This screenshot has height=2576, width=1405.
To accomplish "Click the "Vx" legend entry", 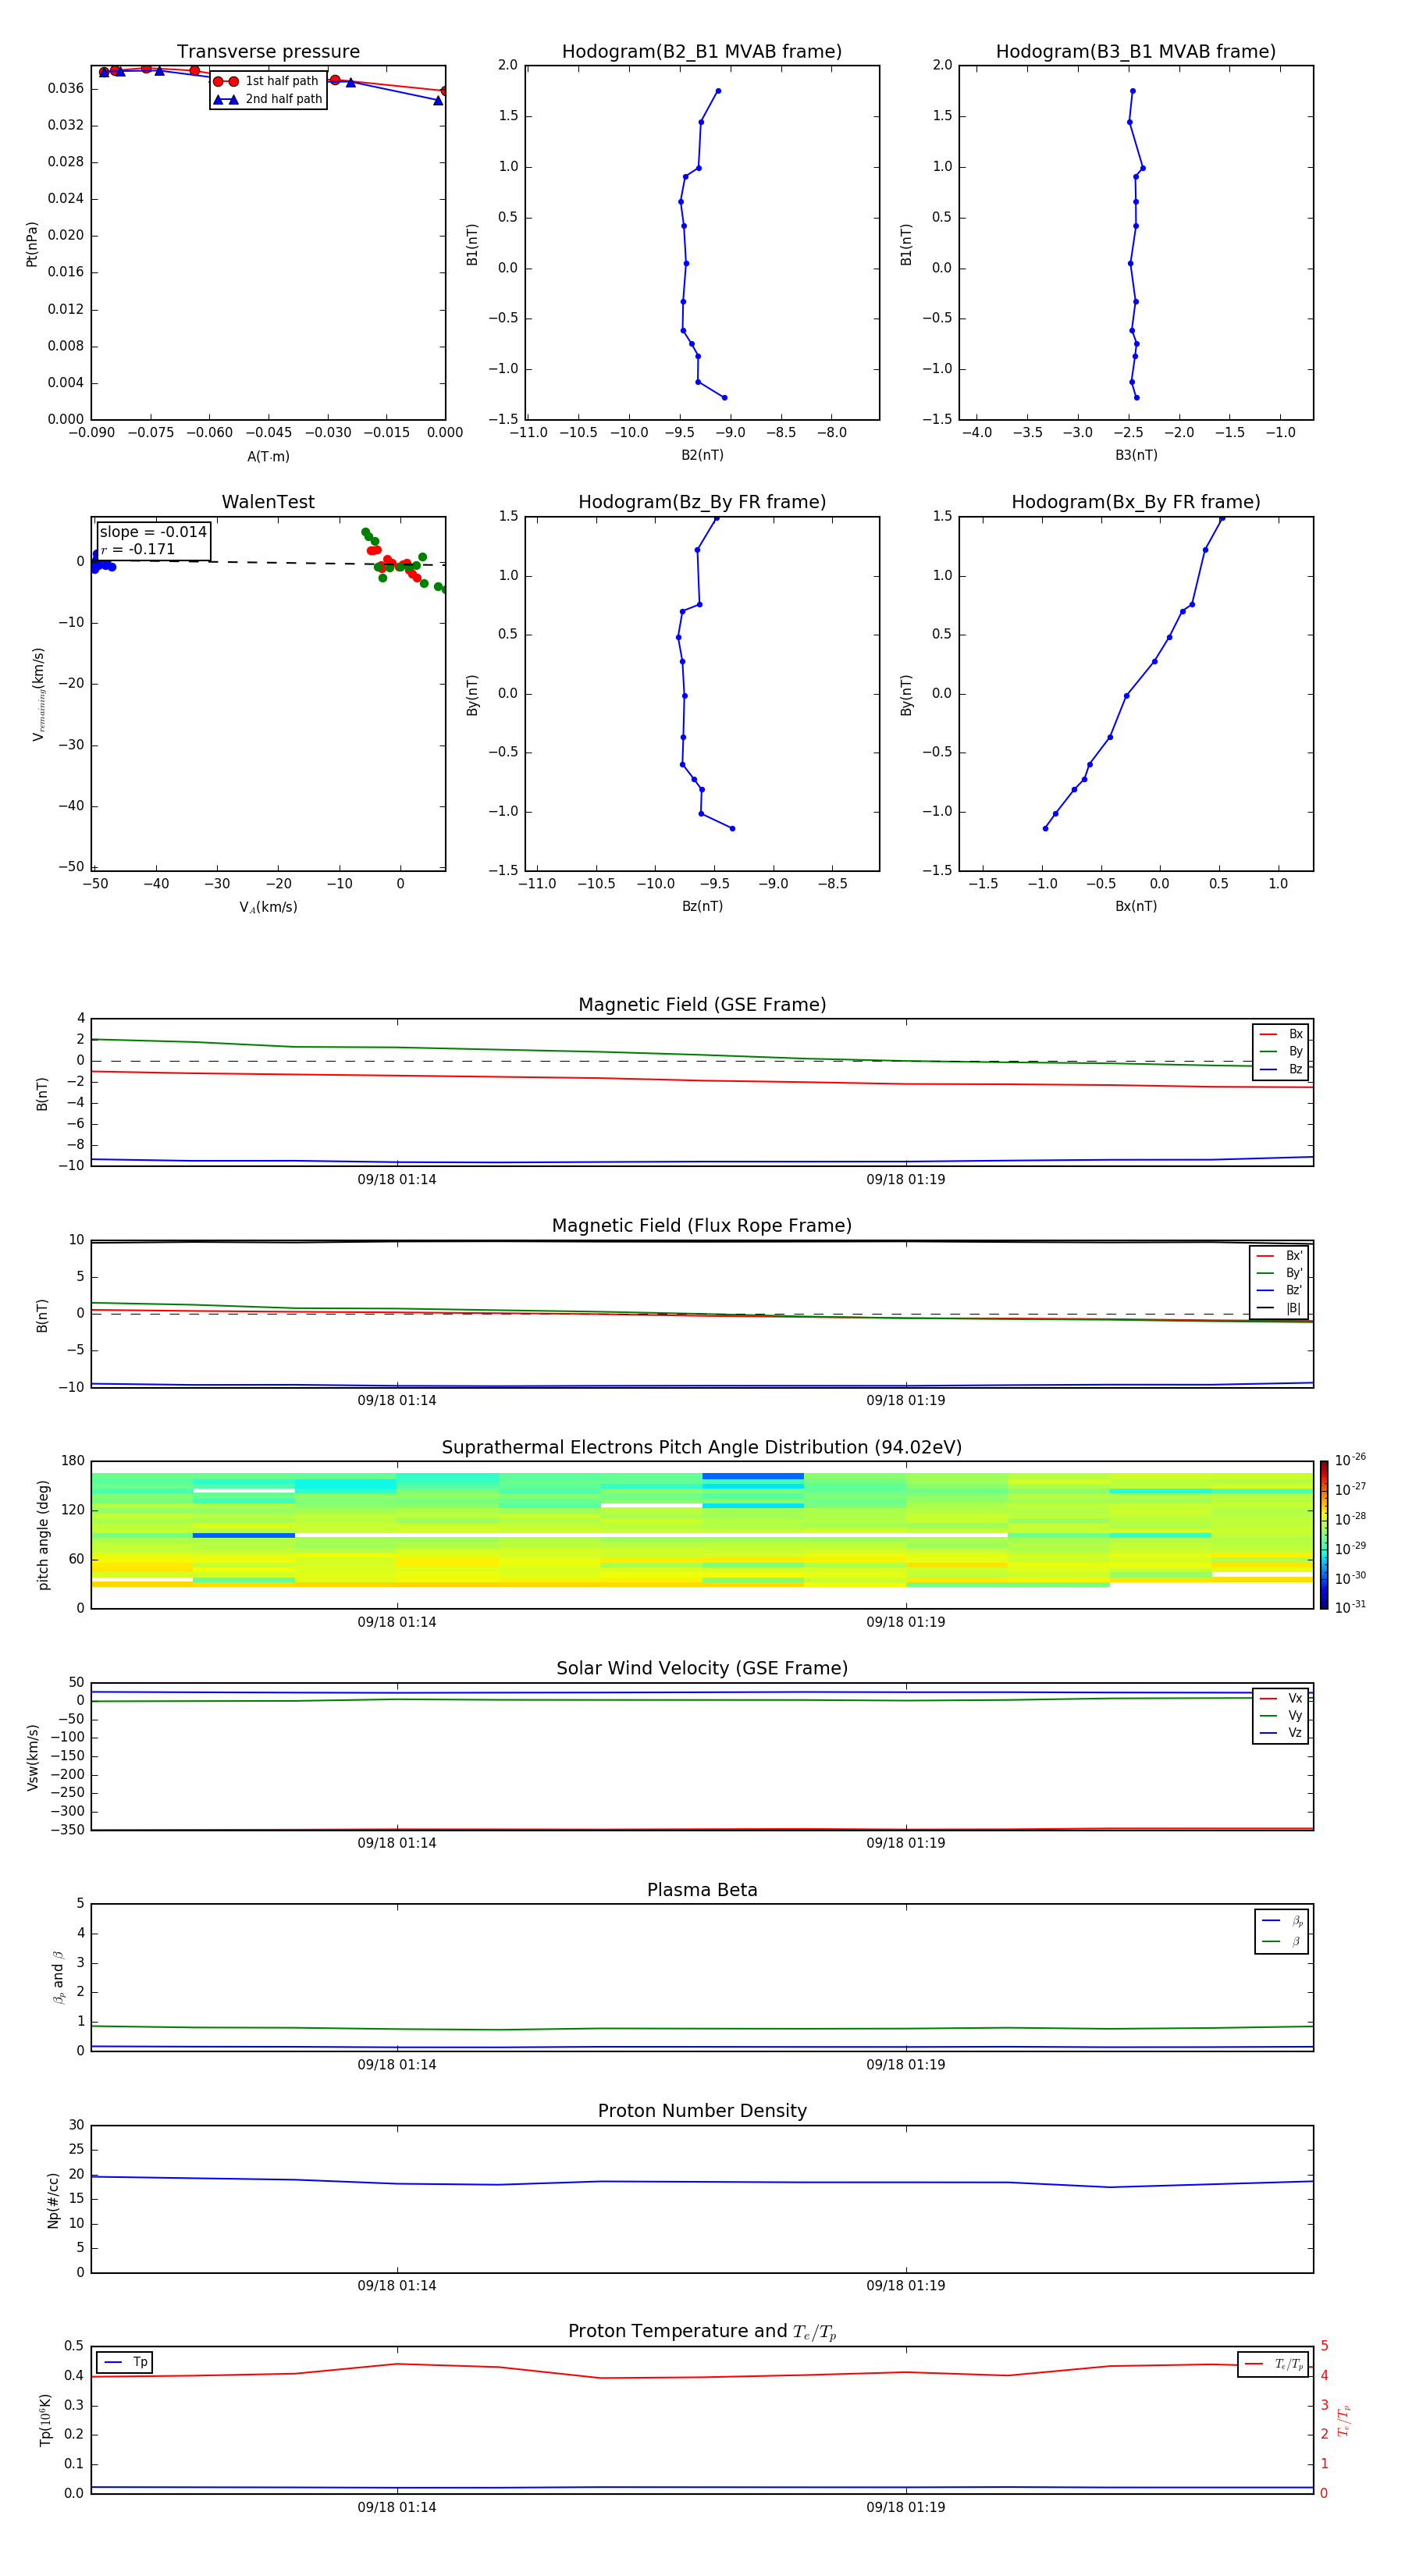I will pos(1281,1698).
